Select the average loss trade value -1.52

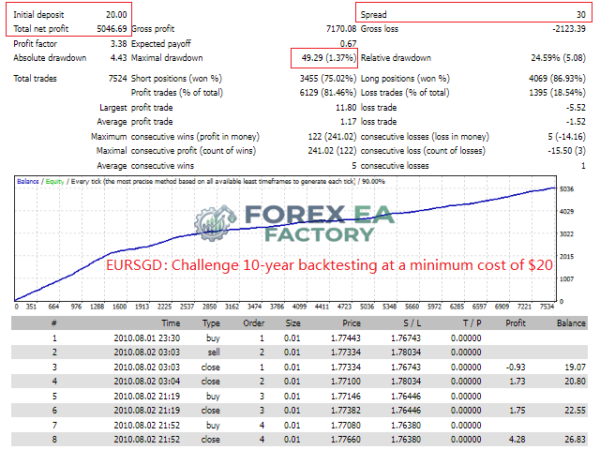tap(576, 122)
